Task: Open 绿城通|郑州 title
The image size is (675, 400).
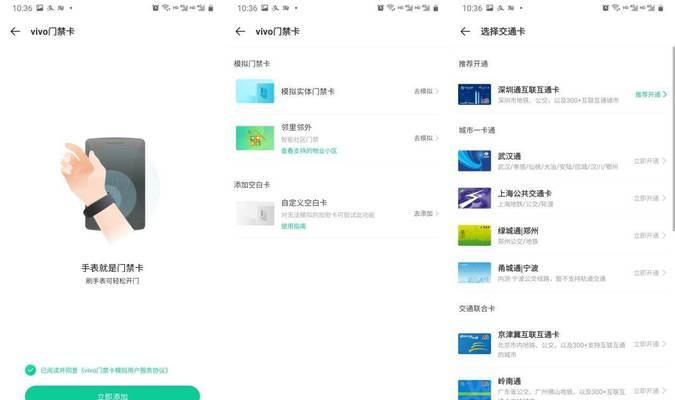Action: [518, 231]
